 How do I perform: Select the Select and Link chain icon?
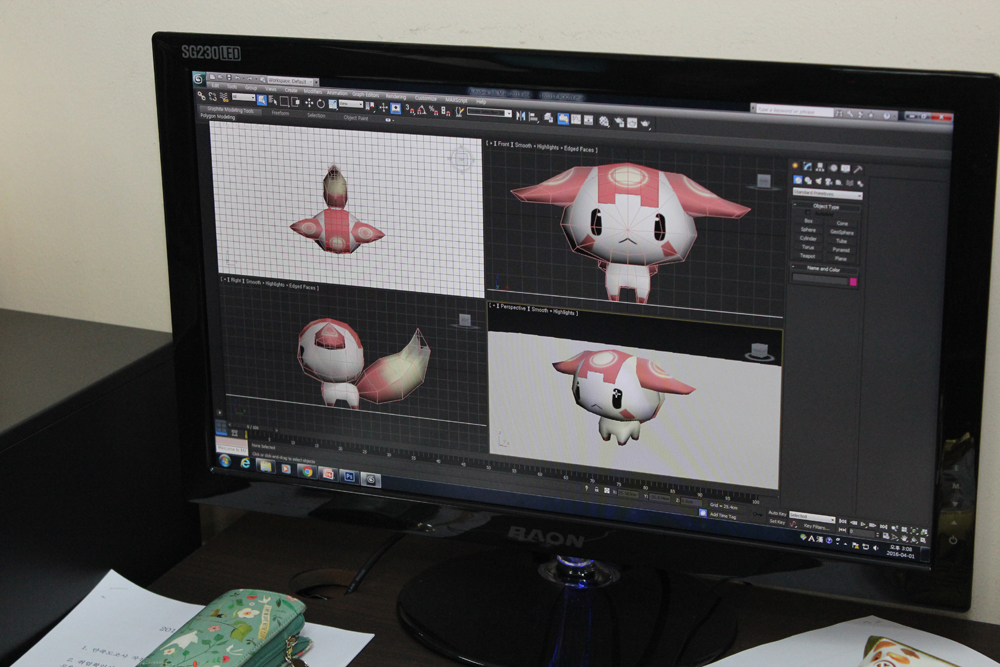[x=202, y=96]
